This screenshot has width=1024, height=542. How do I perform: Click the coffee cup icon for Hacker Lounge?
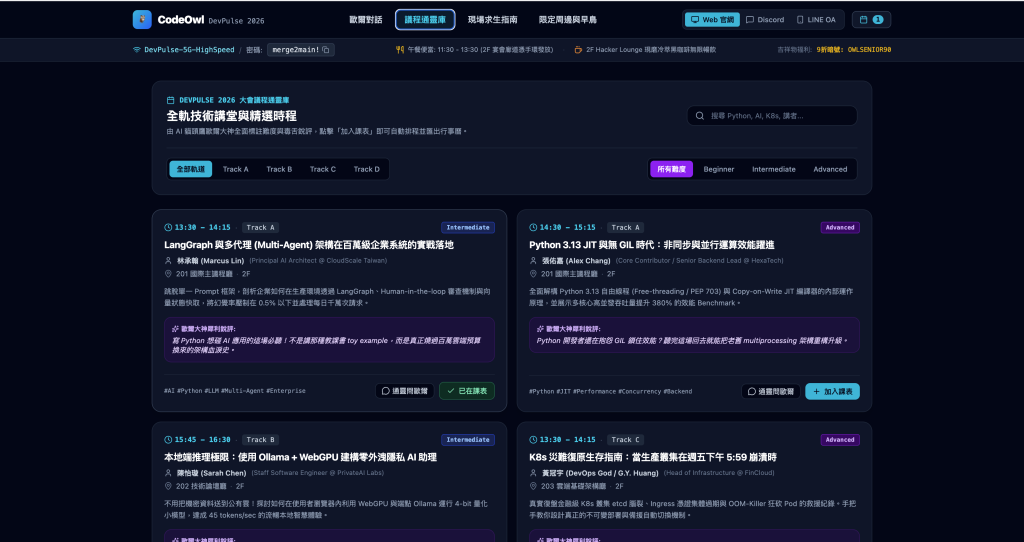578,50
